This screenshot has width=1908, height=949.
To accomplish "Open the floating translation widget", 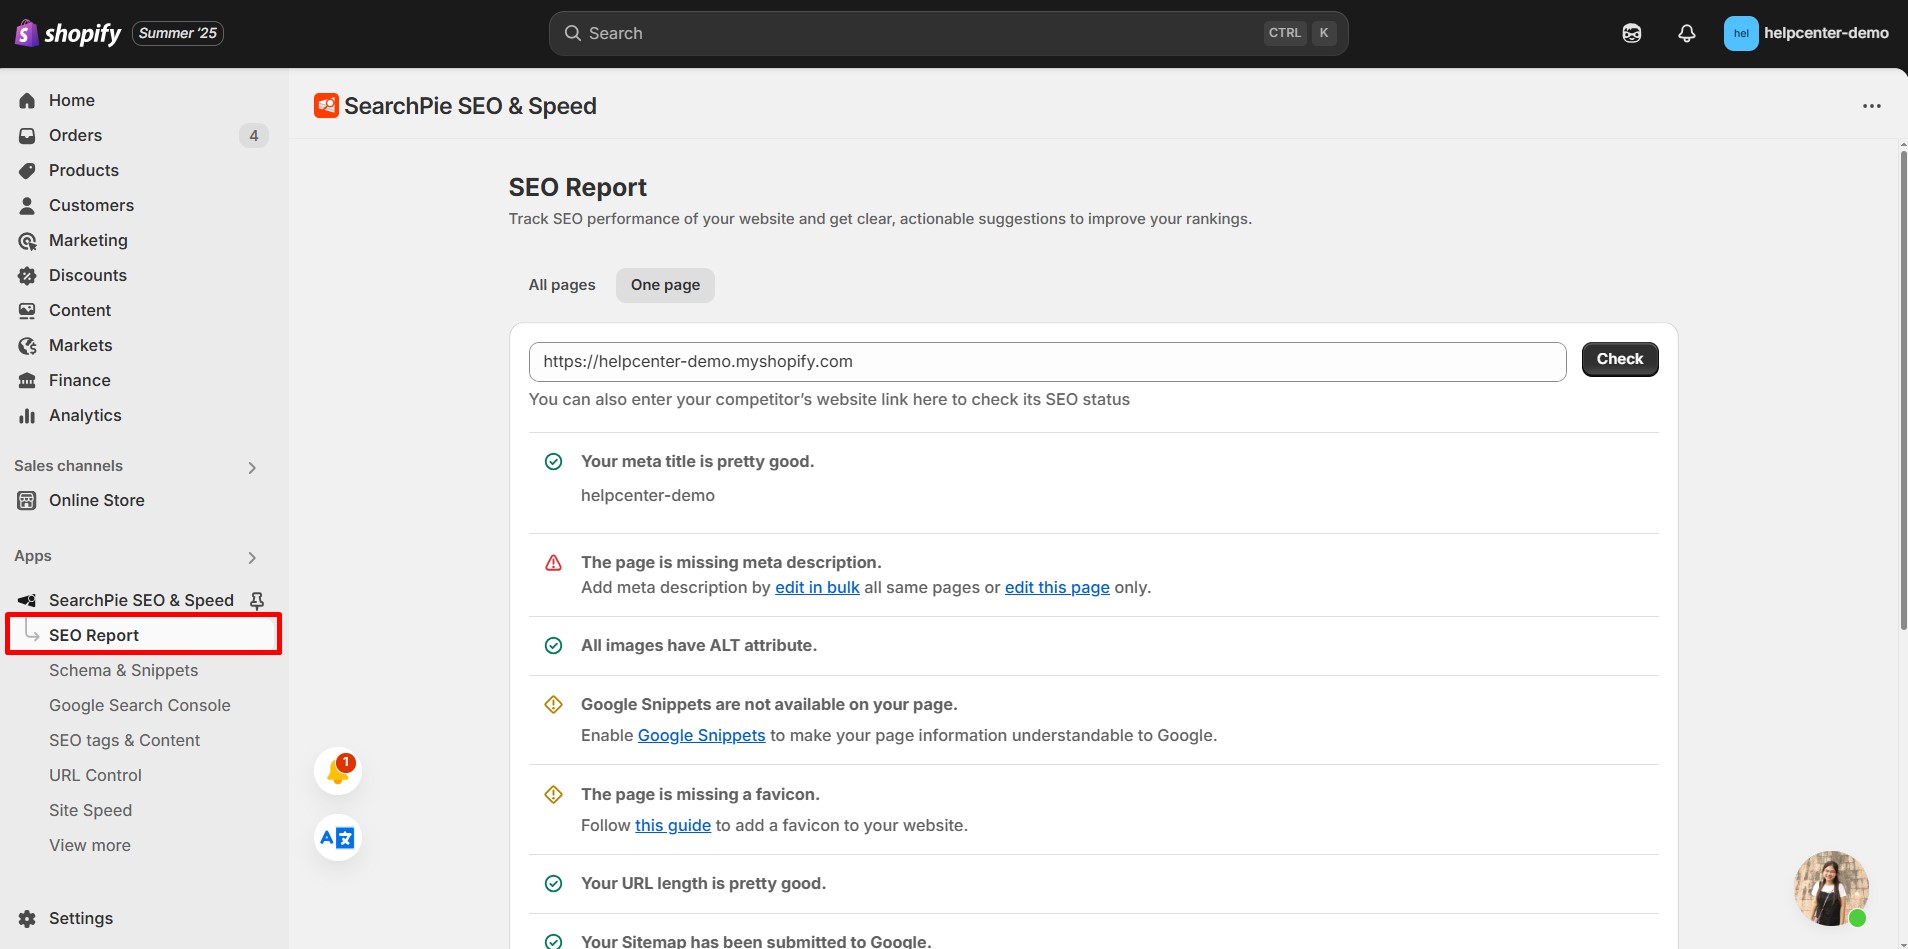I will [x=337, y=838].
